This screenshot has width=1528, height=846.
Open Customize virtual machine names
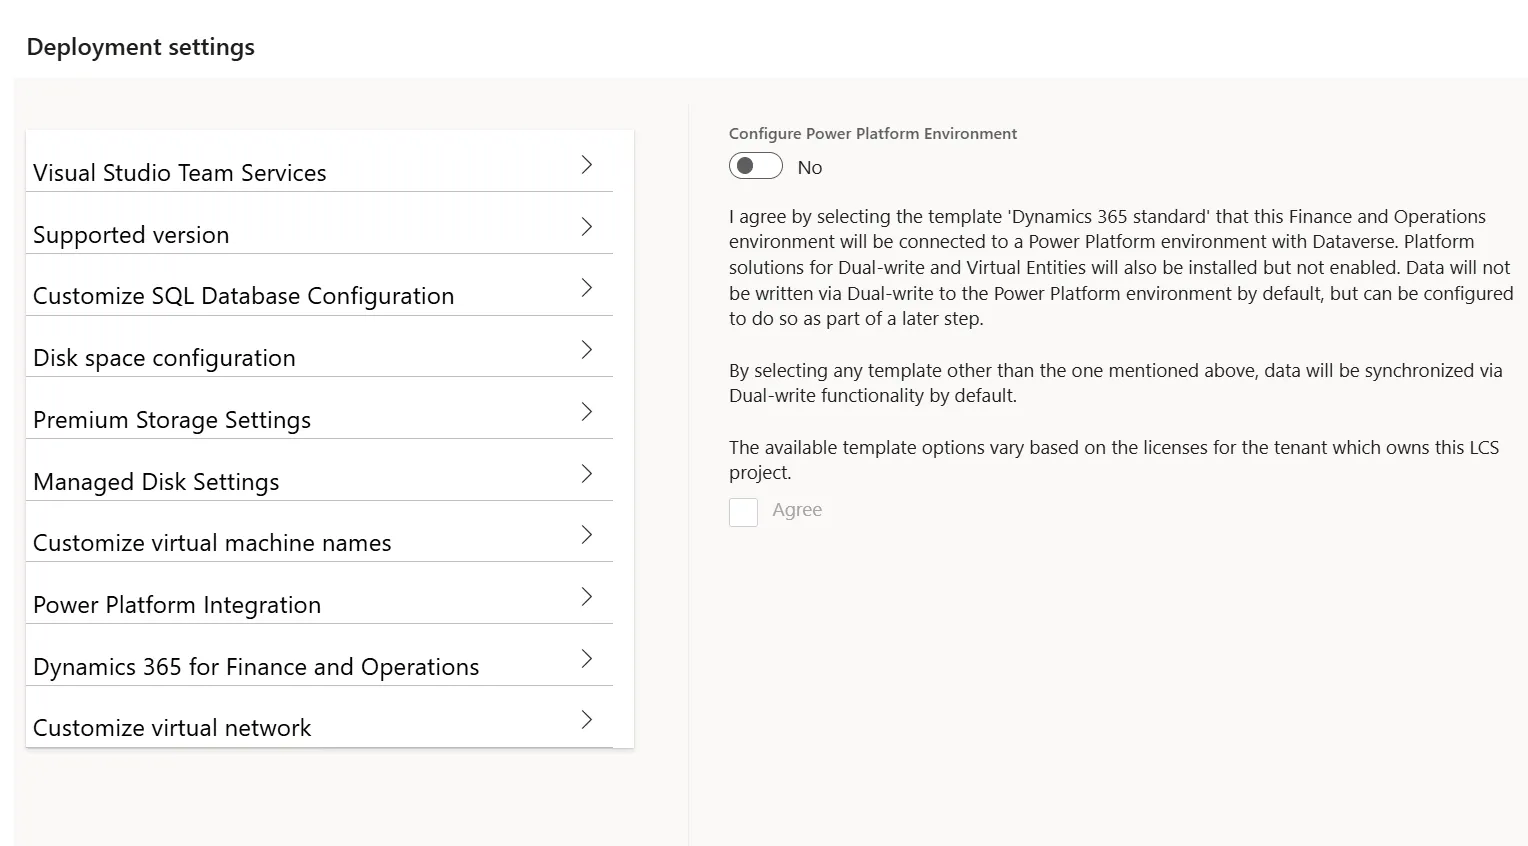(x=319, y=533)
